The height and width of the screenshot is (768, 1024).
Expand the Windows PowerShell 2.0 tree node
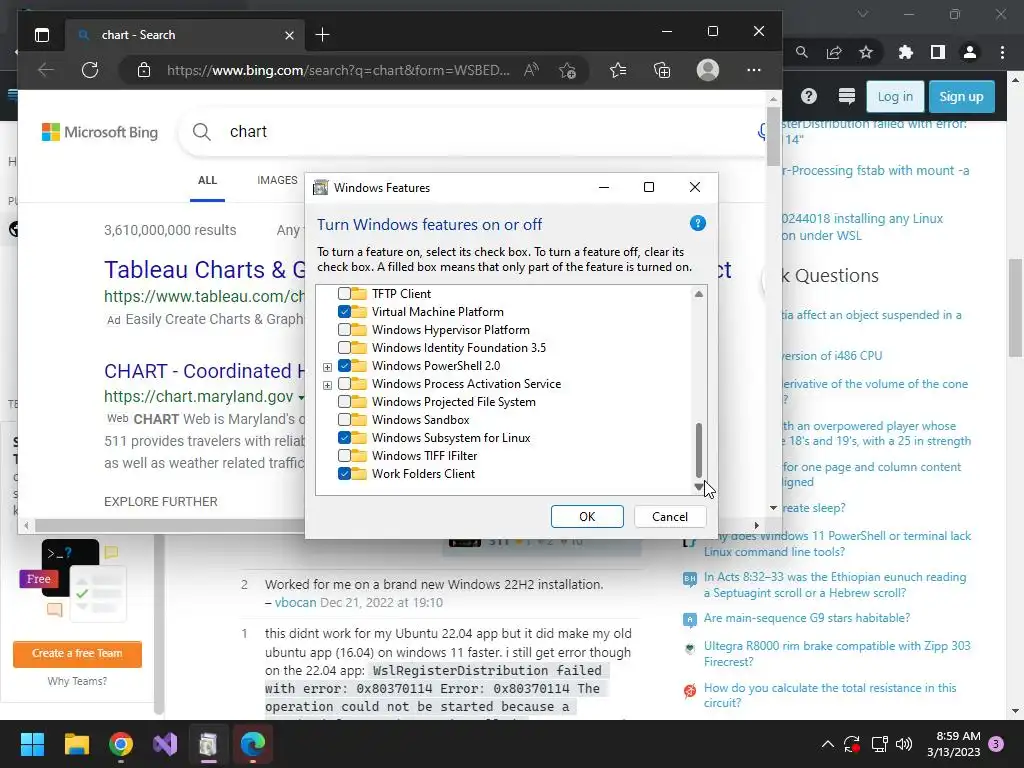tap(327, 367)
